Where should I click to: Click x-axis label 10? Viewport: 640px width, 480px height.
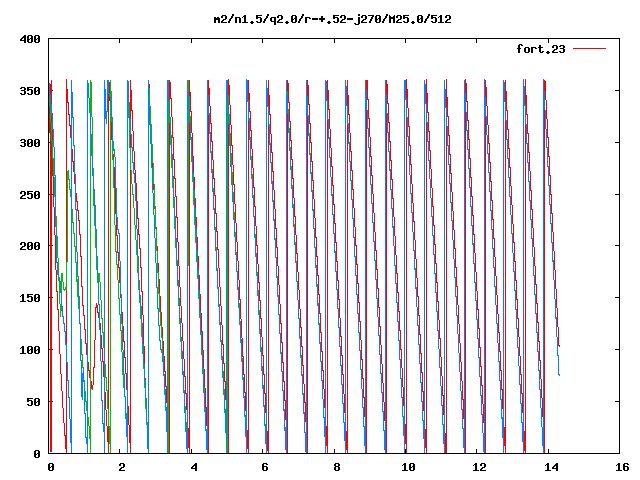pos(408,467)
